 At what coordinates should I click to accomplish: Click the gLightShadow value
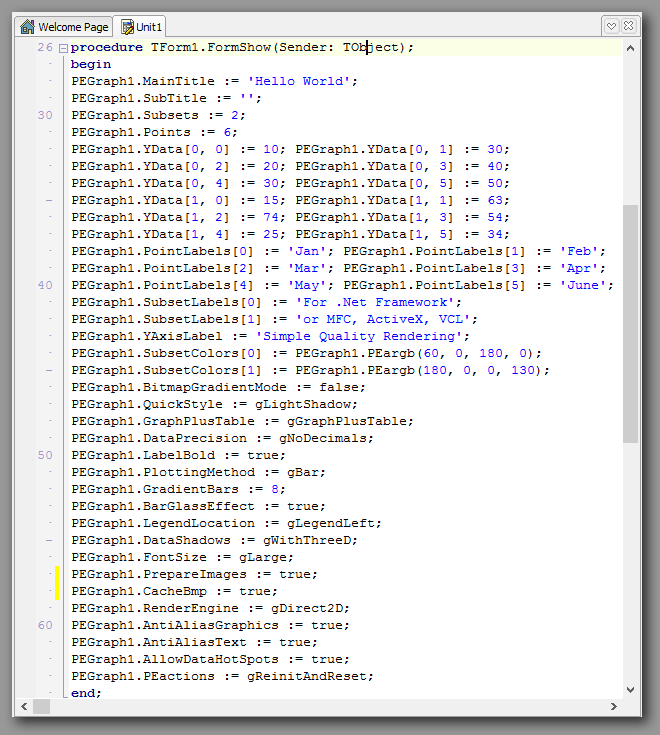point(303,404)
